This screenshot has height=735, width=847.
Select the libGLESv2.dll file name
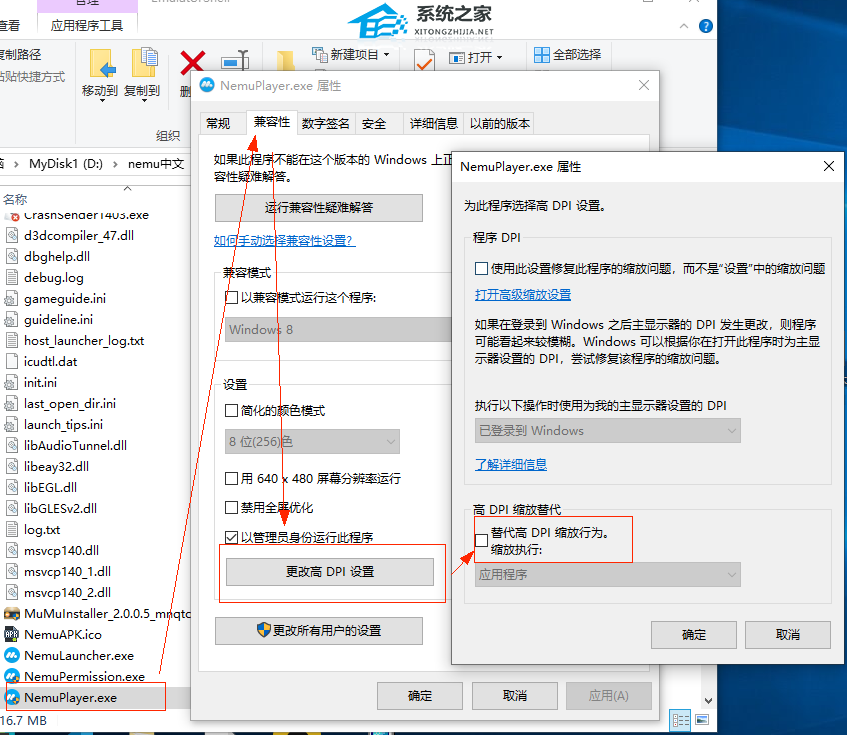[x=60, y=508]
